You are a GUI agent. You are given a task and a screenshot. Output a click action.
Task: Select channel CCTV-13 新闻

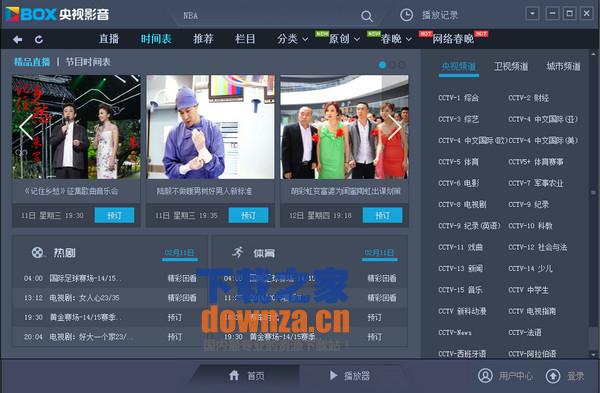coord(460,269)
